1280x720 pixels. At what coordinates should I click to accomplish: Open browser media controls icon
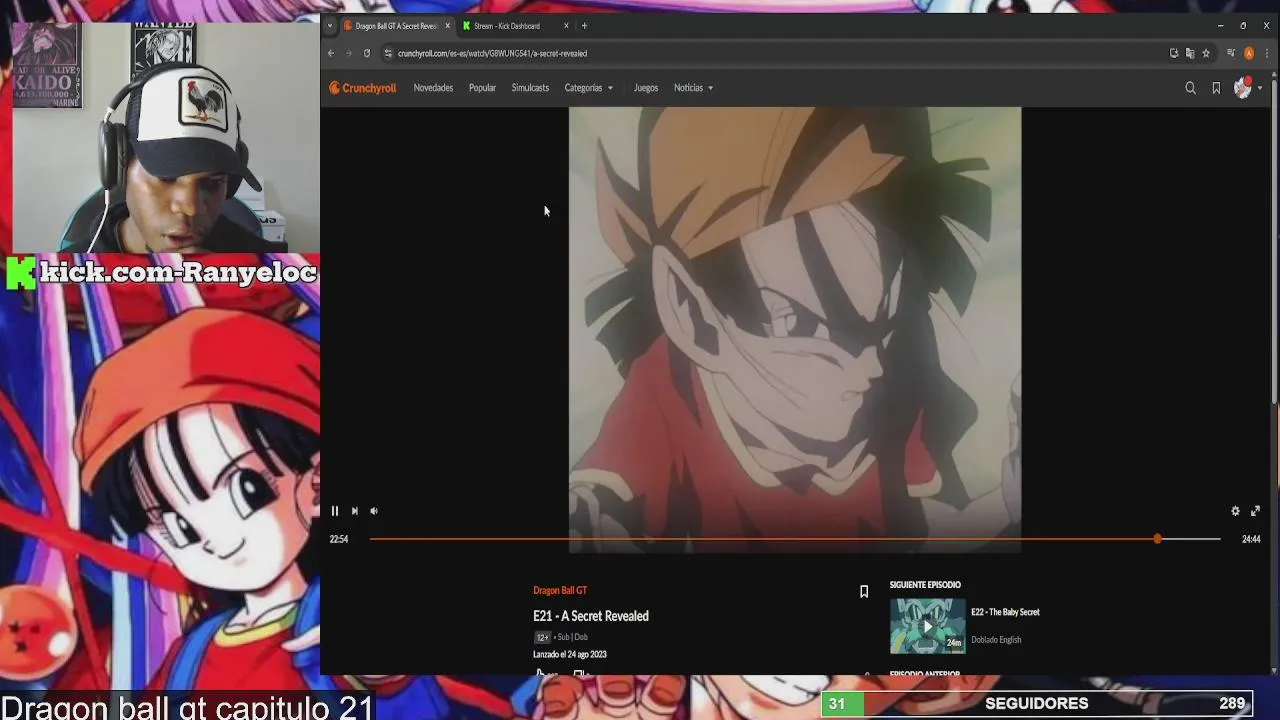1231,53
